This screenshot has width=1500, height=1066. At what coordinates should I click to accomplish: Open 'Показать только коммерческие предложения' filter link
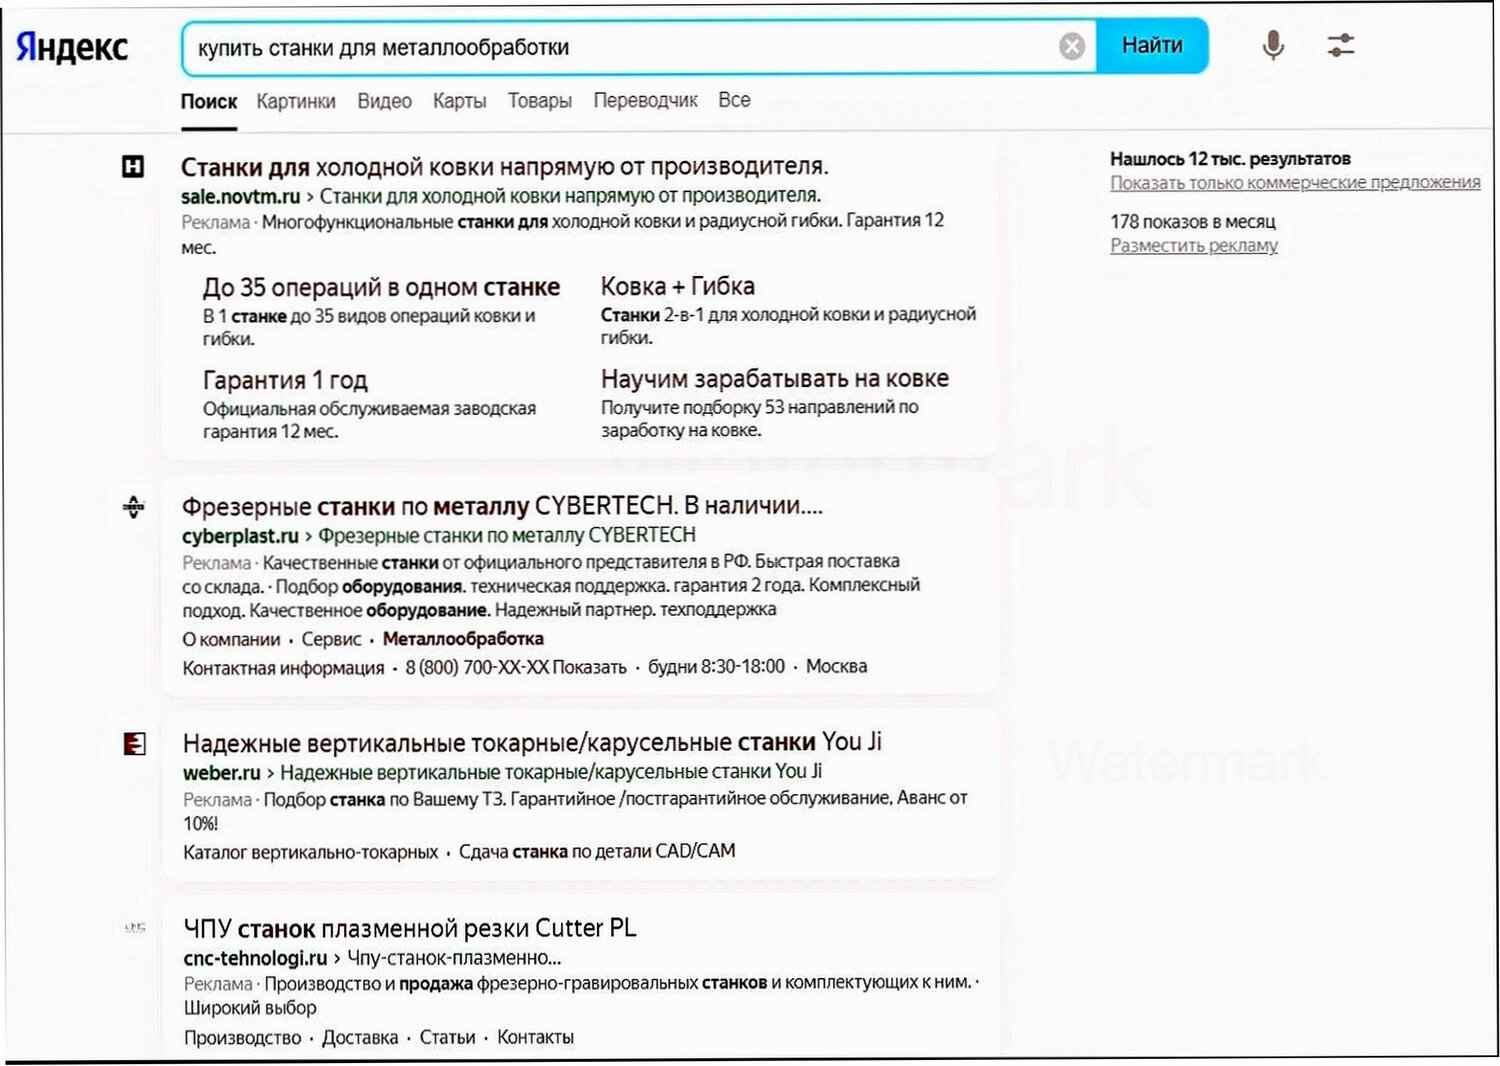pos(1296,182)
